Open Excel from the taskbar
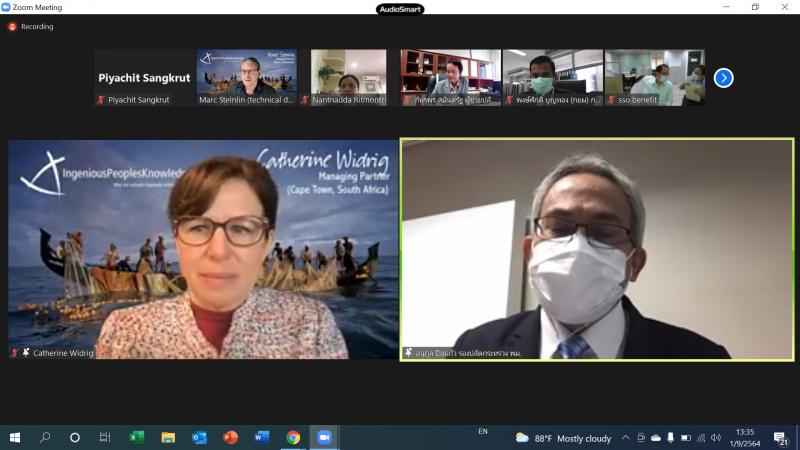Image resolution: width=800 pixels, height=450 pixels. tap(137, 437)
